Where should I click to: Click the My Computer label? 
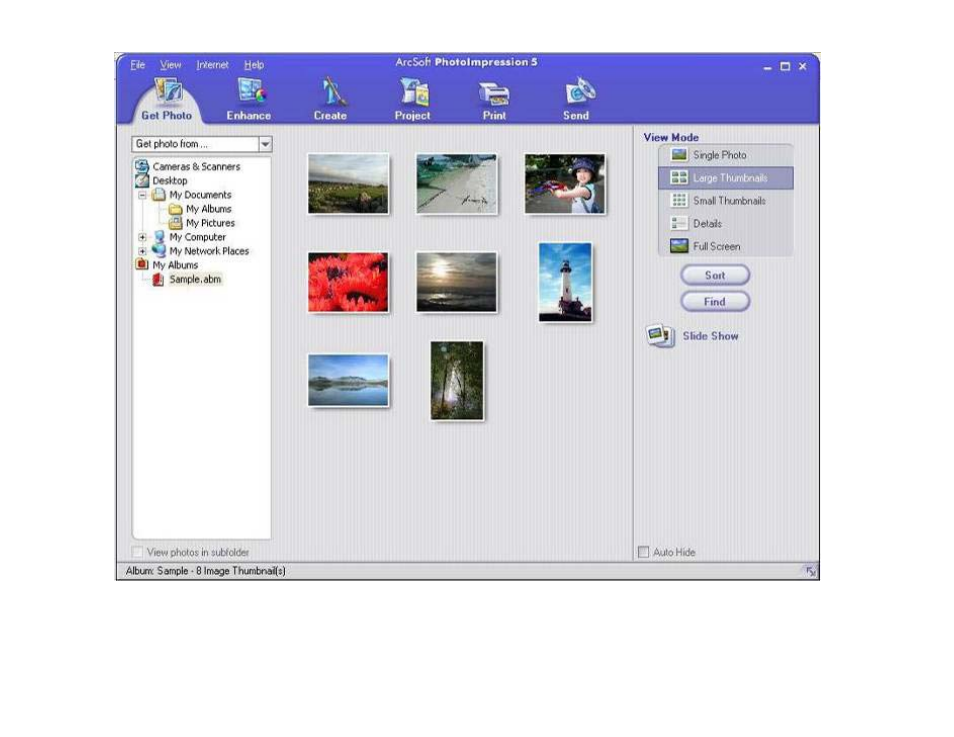[198, 237]
